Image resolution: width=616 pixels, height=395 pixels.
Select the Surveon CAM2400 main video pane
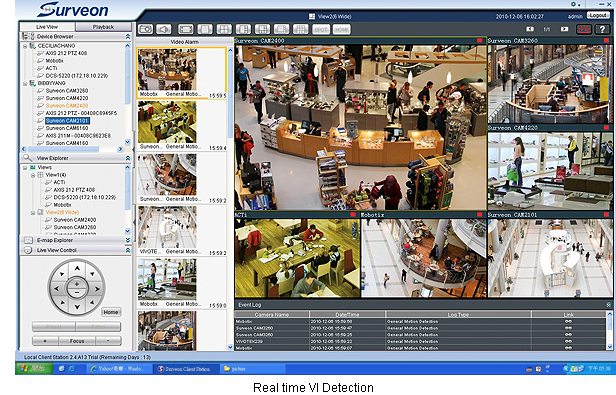[360, 127]
